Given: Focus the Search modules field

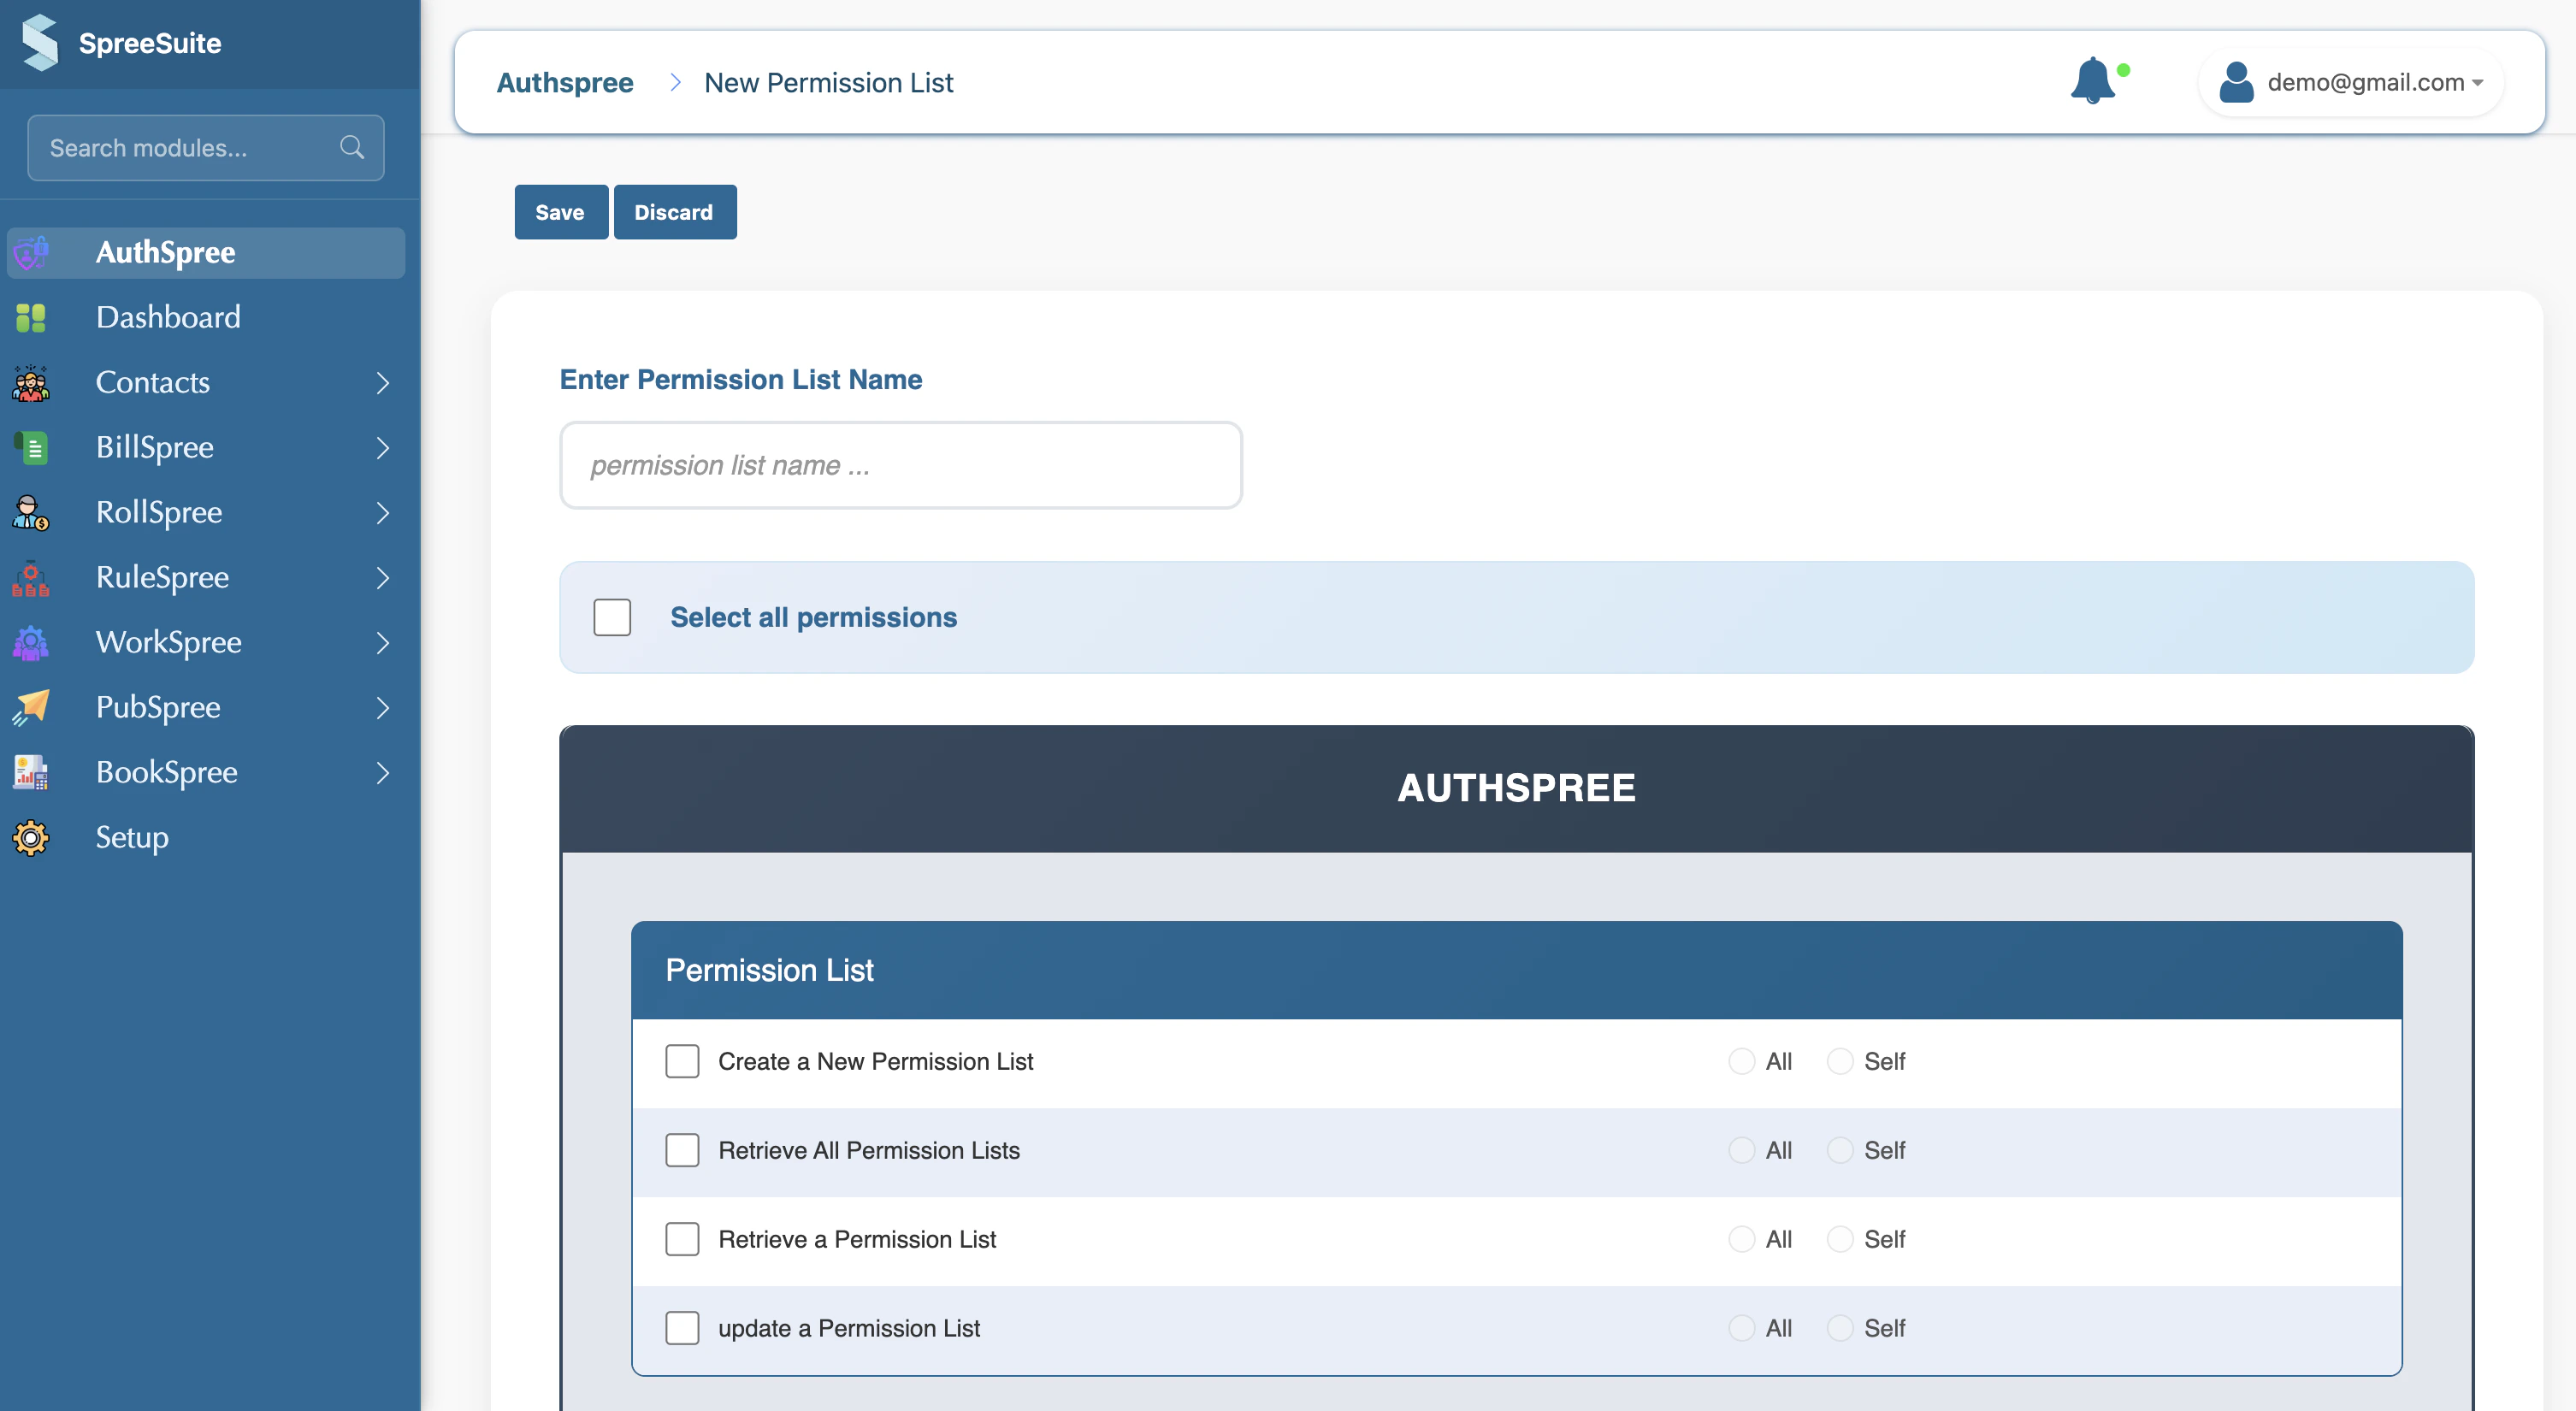Looking at the screenshot, I should 206,147.
